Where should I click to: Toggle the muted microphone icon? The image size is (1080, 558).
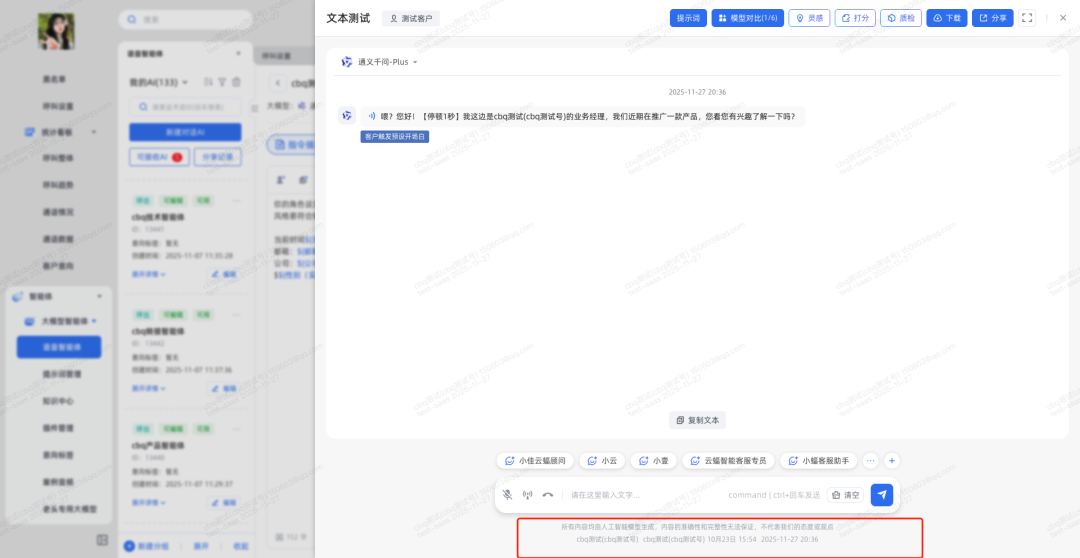508,495
